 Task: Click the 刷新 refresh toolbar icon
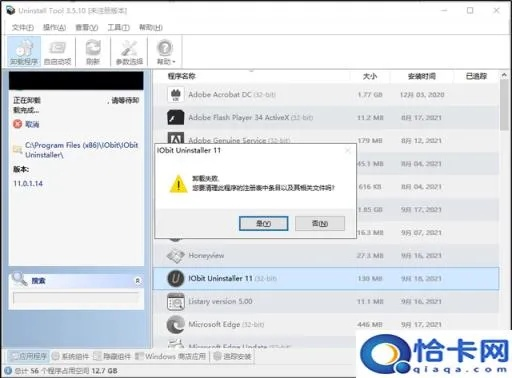(93, 51)
